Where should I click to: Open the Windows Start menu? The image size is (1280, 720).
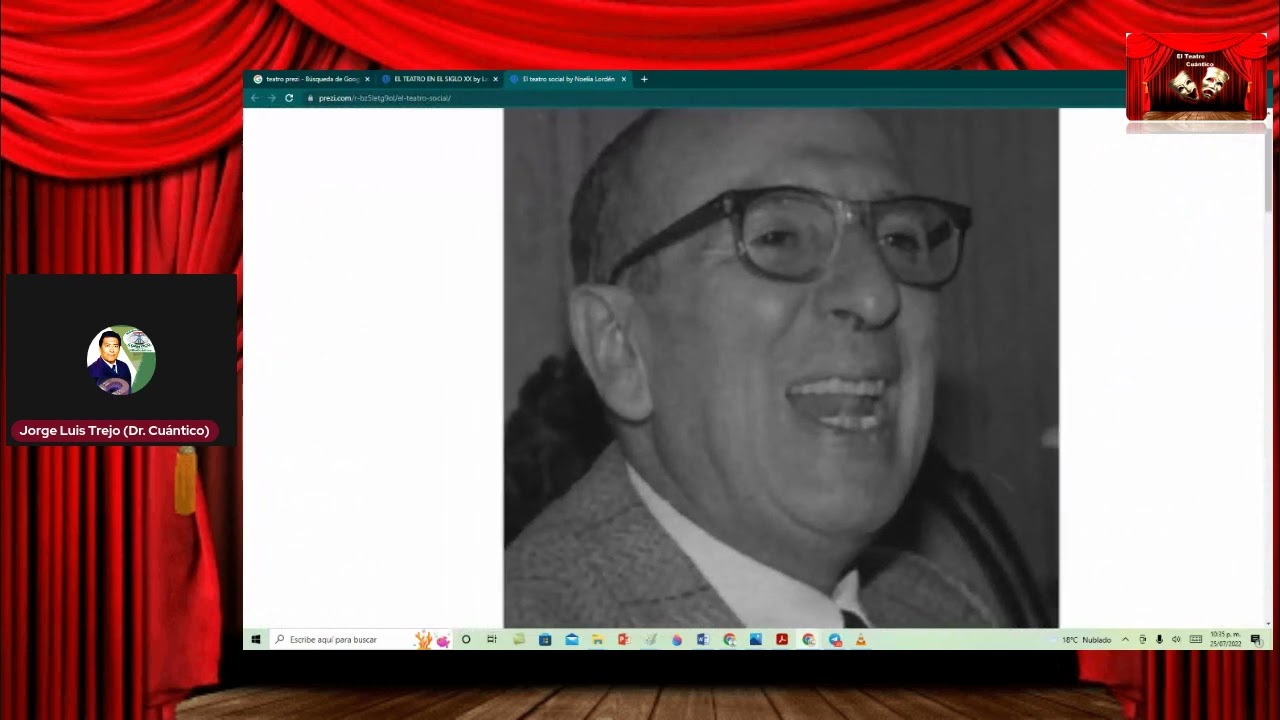[256, 640]
